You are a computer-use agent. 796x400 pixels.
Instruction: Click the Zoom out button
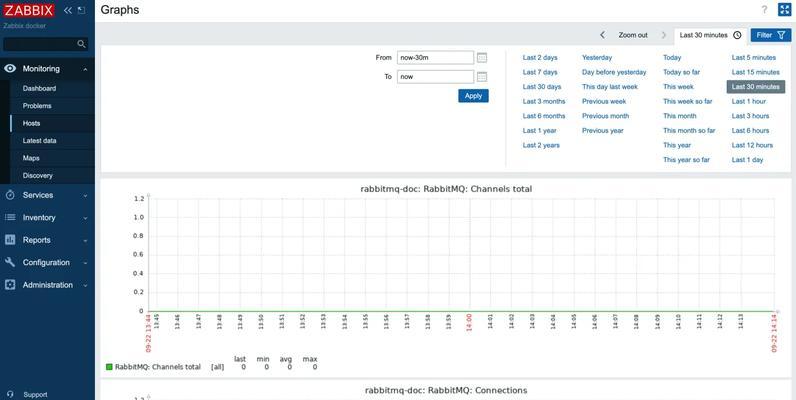(x=633, y=35)
